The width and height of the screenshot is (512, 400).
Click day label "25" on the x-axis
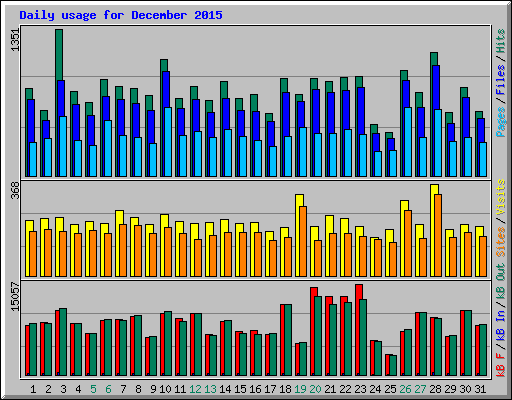390,389
